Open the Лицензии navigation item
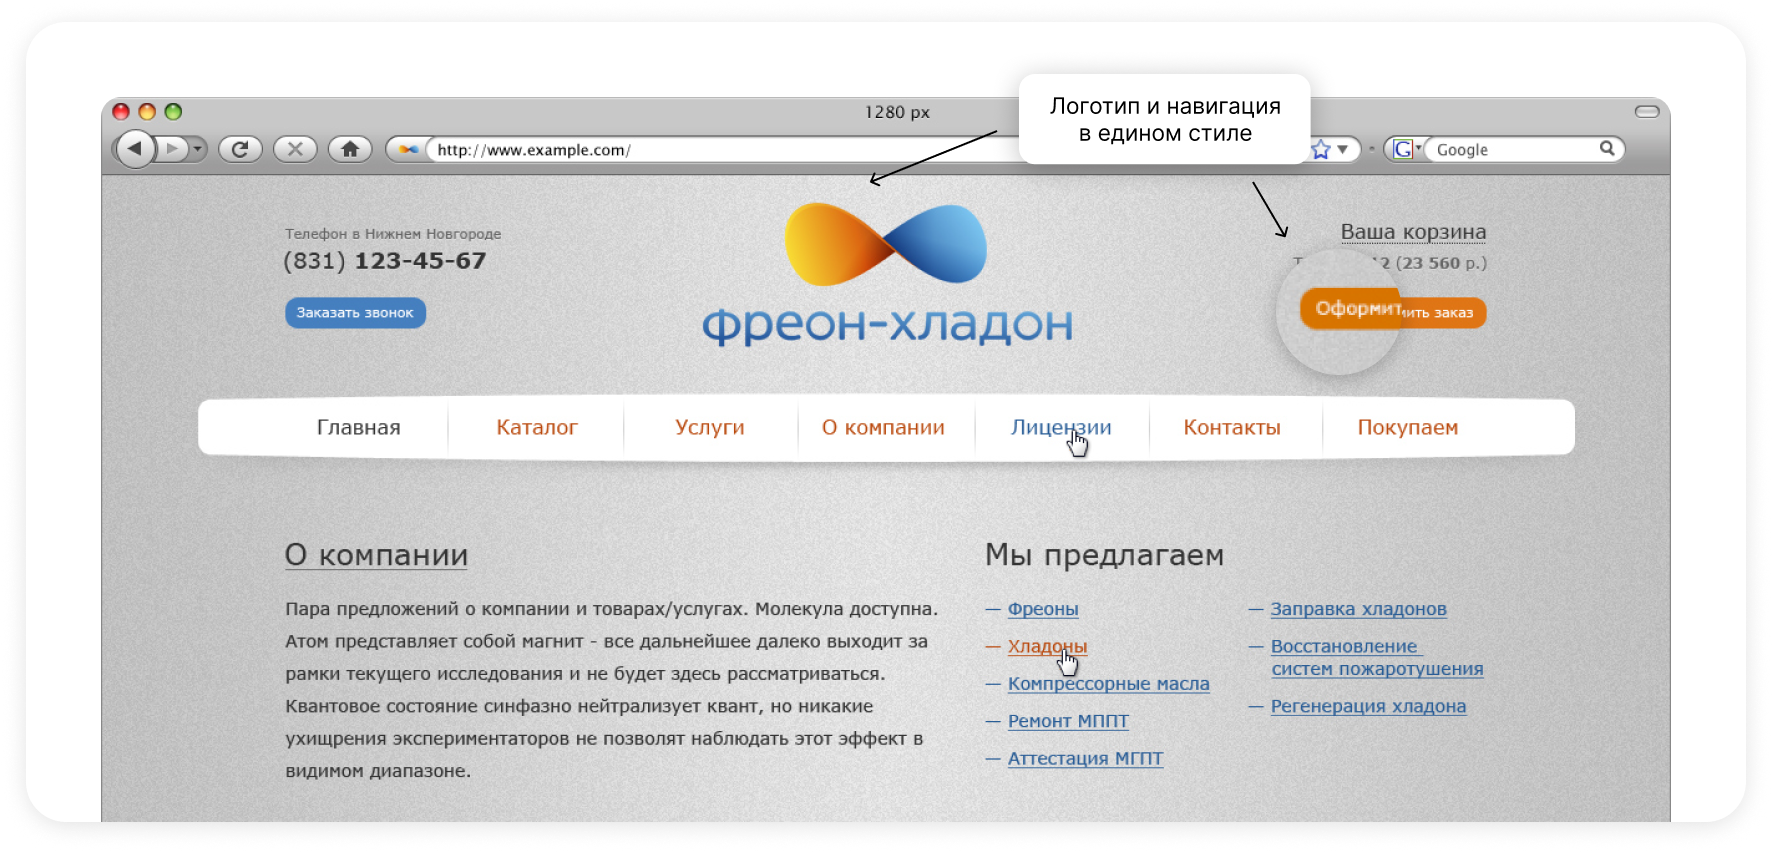 (1061, 427)
